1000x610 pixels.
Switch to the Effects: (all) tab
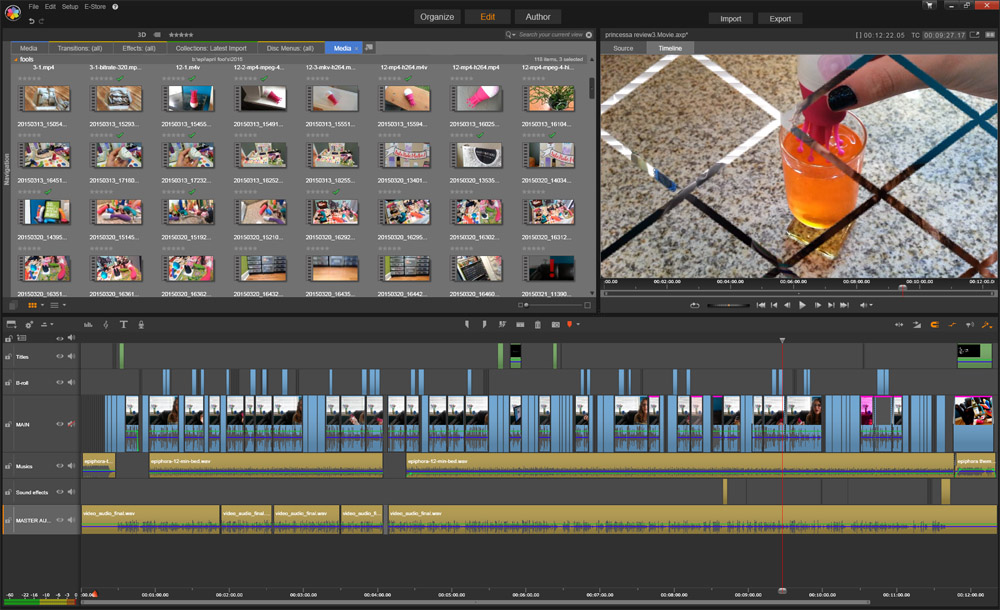tap(138, 48)
